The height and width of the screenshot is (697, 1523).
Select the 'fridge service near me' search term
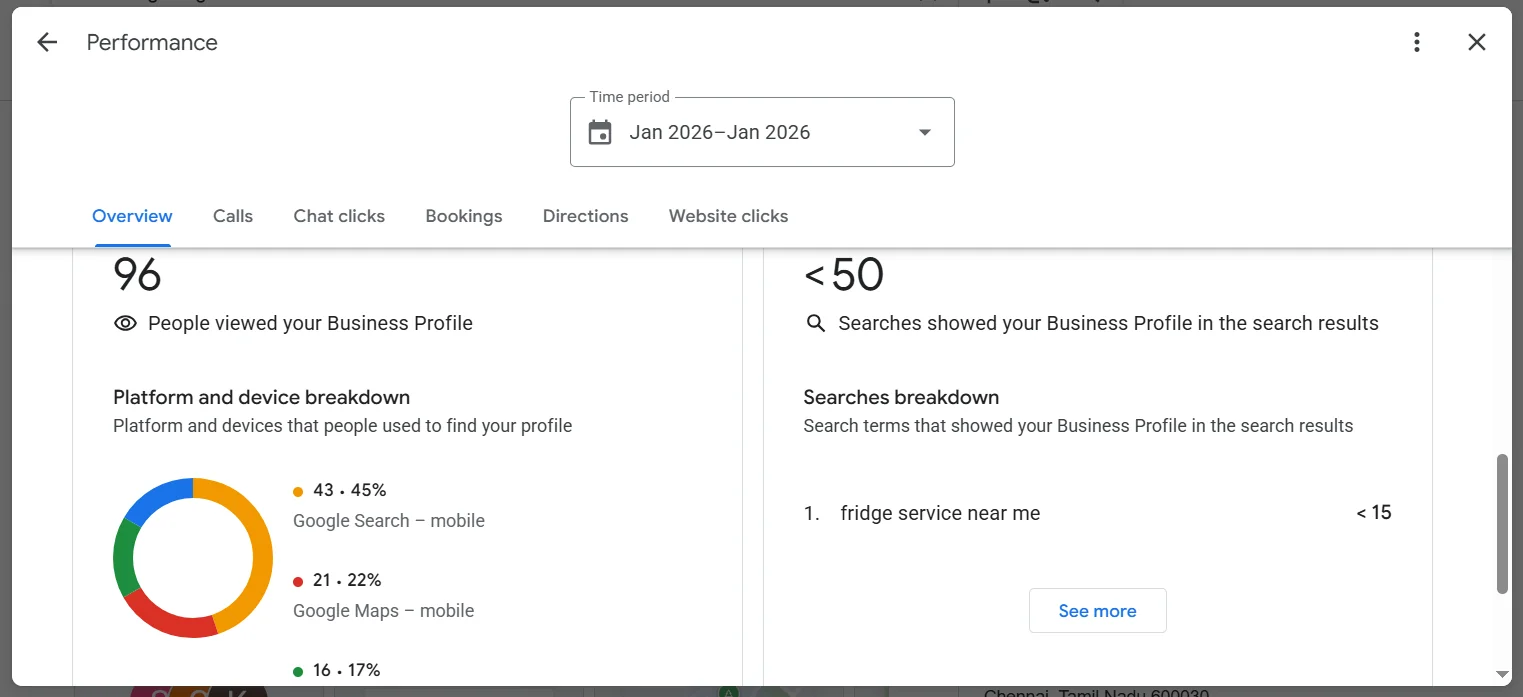click(940, 513)
